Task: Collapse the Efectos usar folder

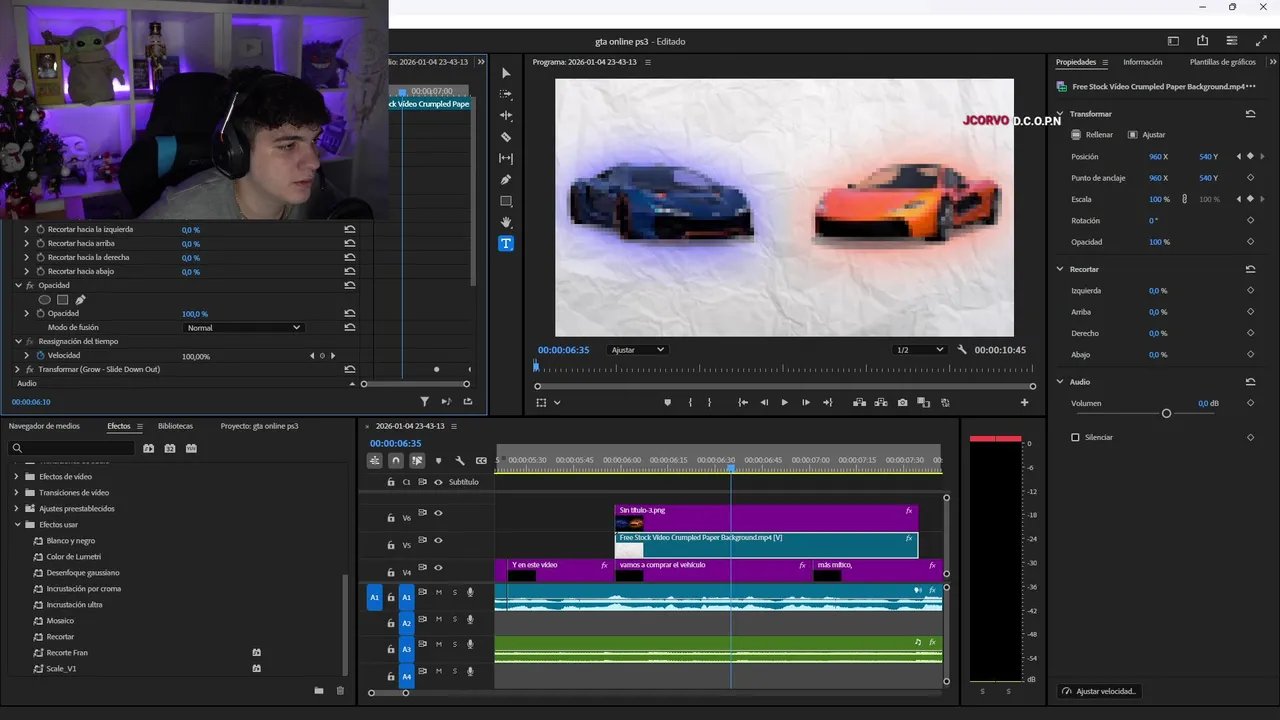Action: point(17,525)
